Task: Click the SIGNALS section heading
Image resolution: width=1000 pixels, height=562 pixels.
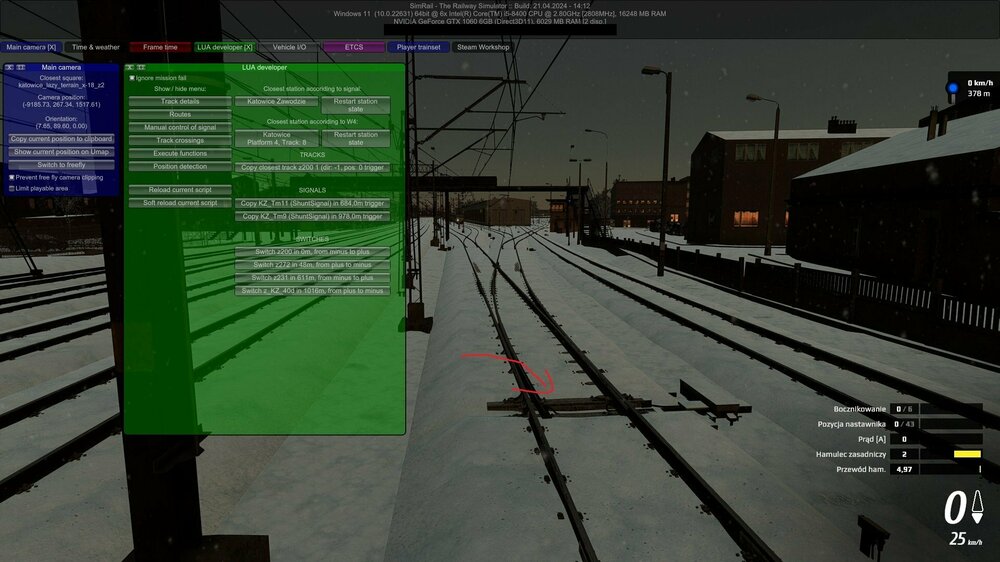Action: 312,190
